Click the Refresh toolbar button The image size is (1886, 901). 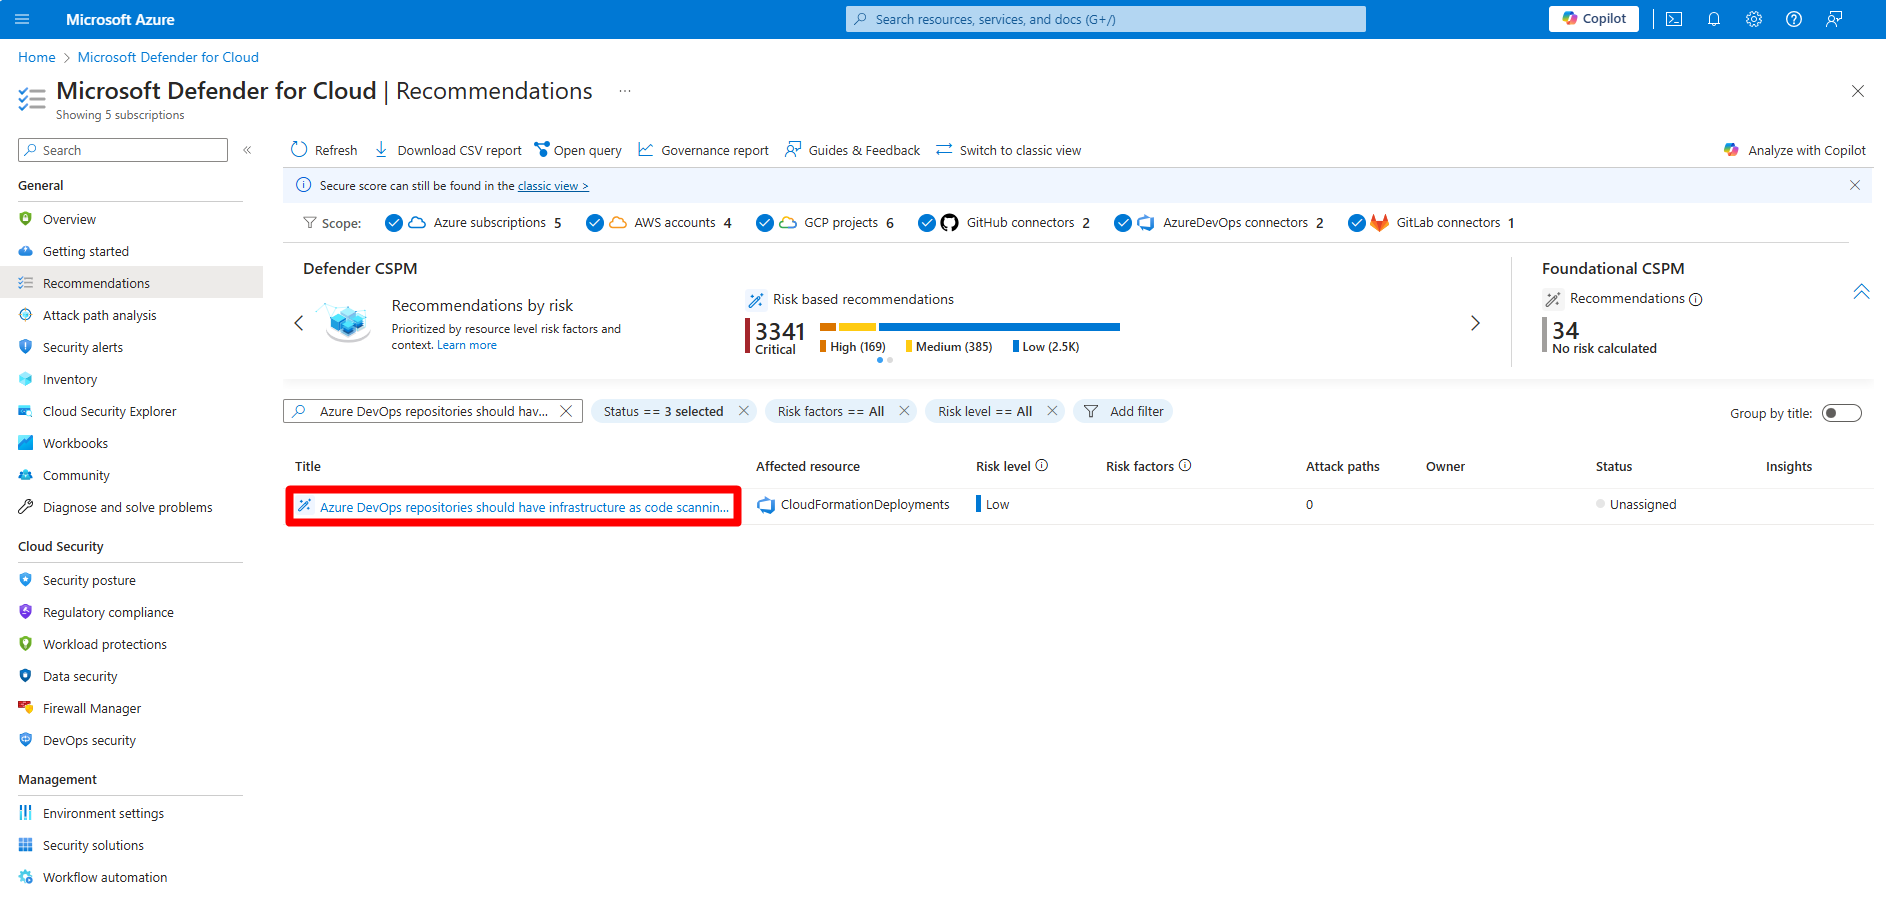click(324, 150)
